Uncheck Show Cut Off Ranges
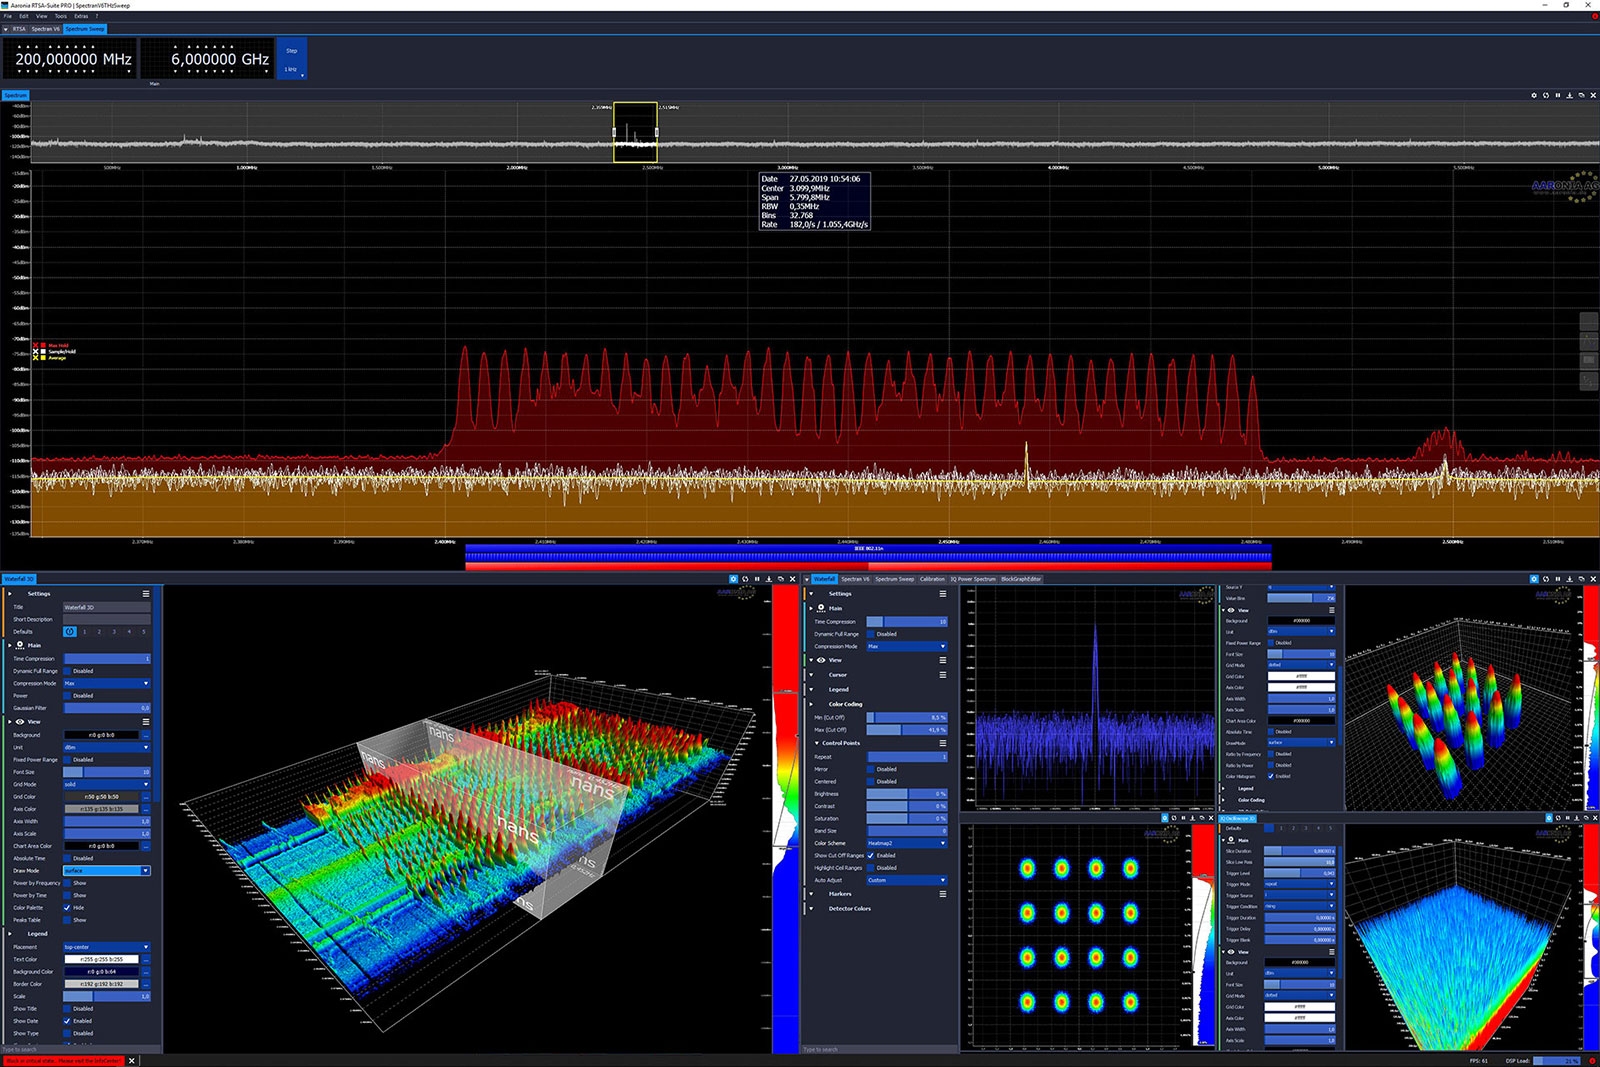 point(870,856)
